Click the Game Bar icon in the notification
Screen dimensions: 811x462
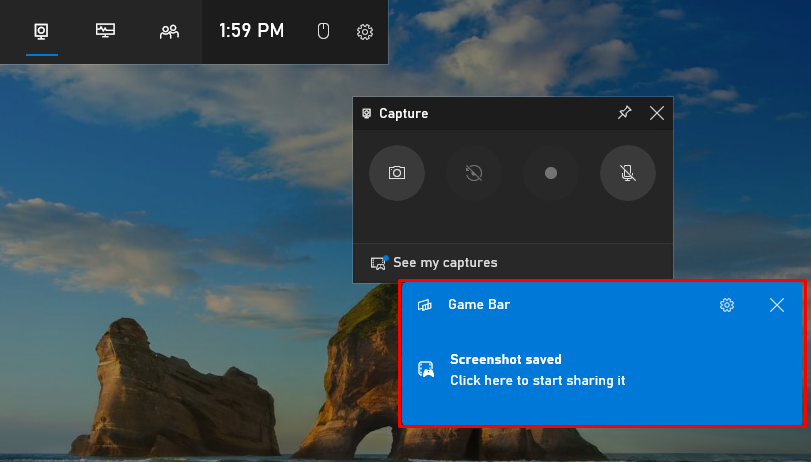425,305
